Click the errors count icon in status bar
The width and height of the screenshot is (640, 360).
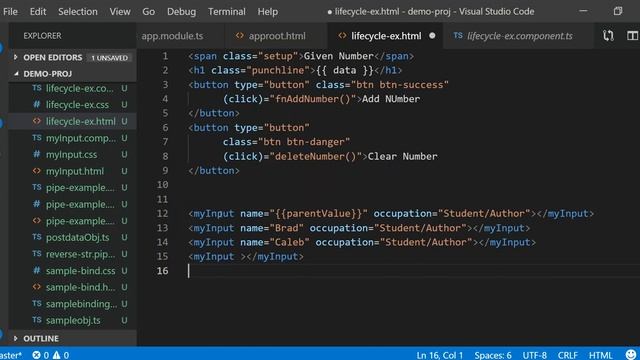37,355
